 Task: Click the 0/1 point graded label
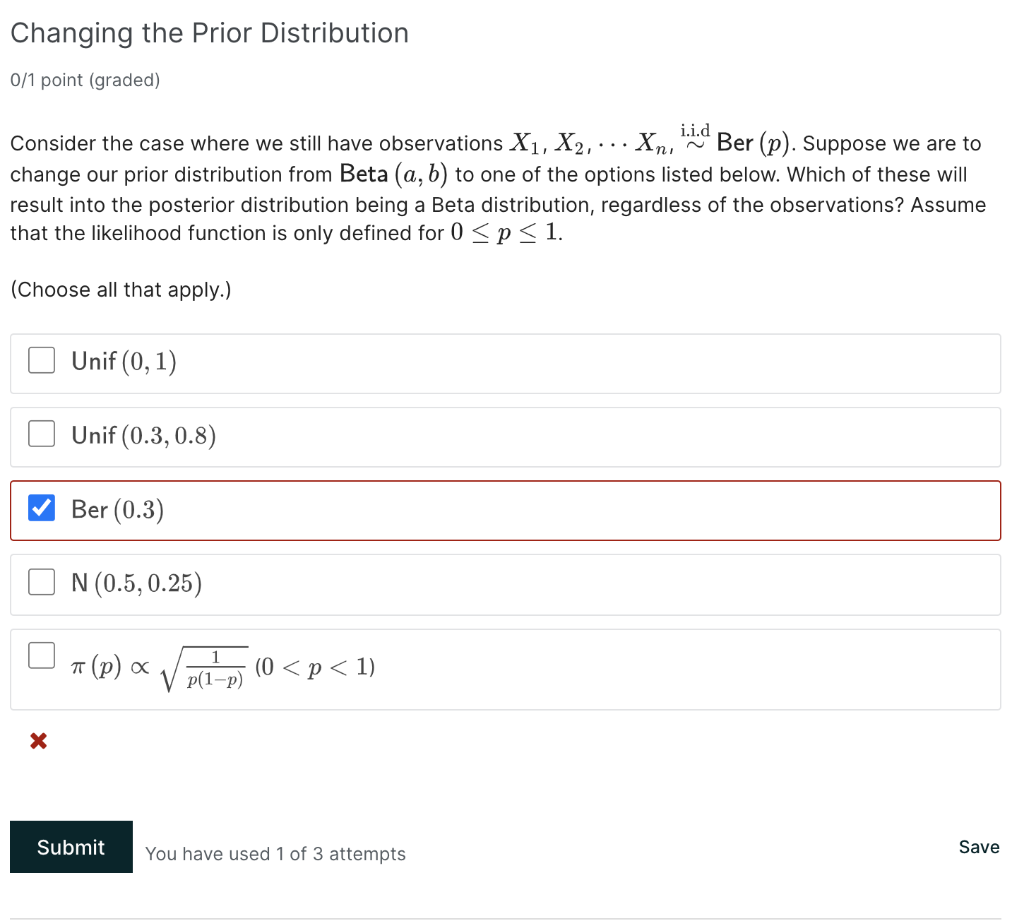point(85,80)
